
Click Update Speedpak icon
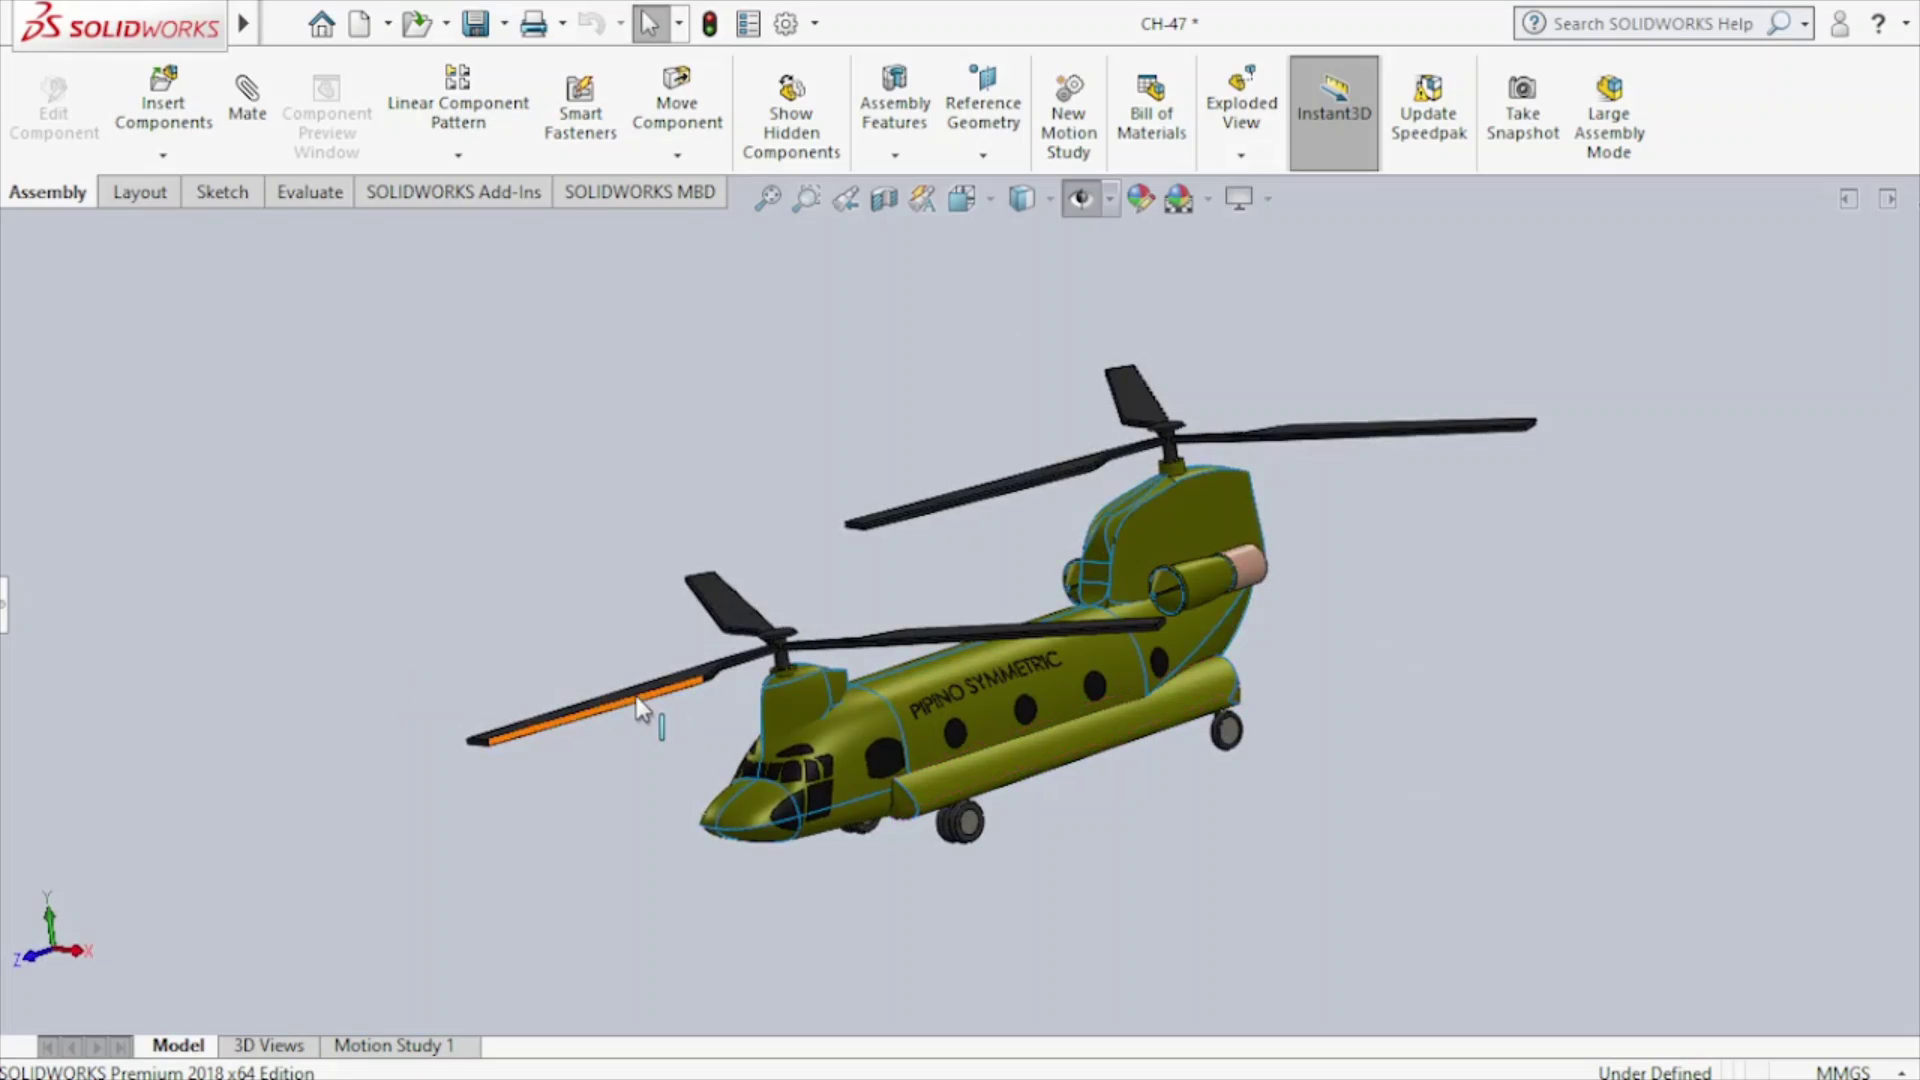[x=1428, y=88]
